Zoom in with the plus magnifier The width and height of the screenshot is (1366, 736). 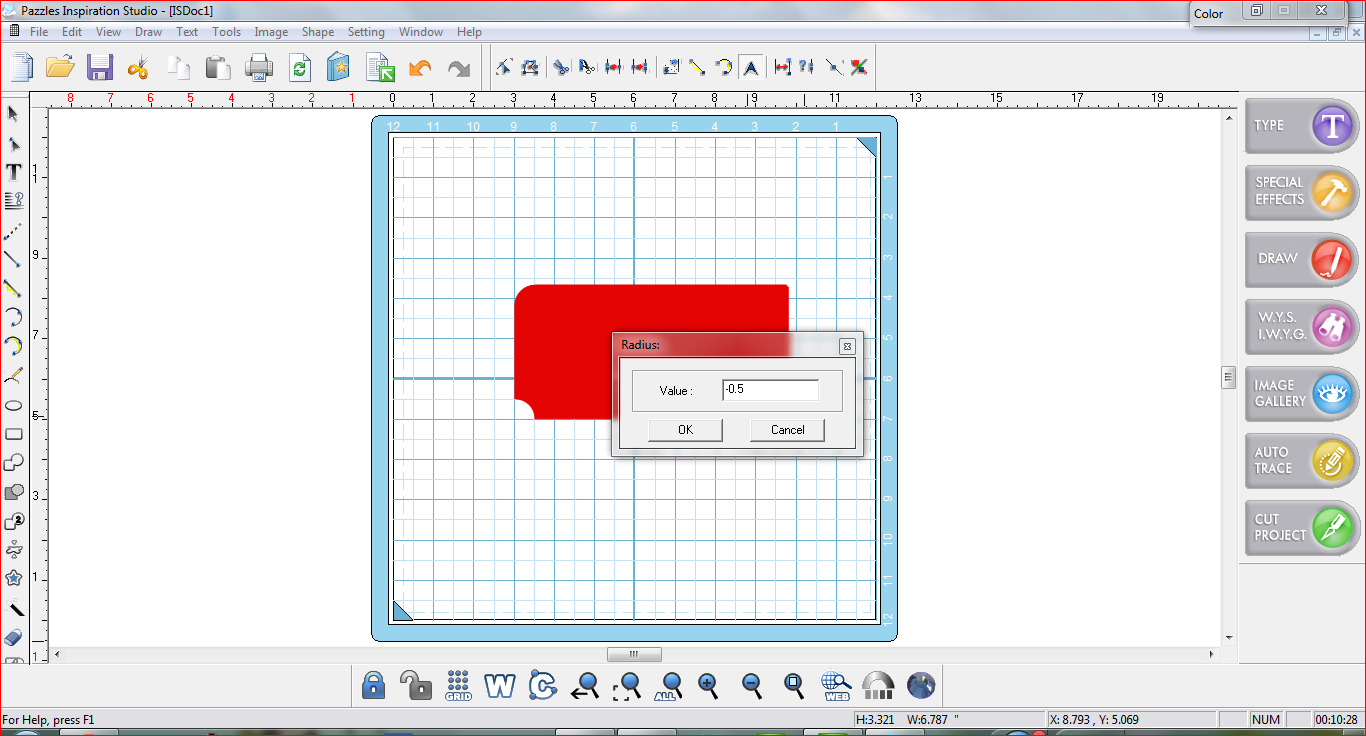(709, 685)
